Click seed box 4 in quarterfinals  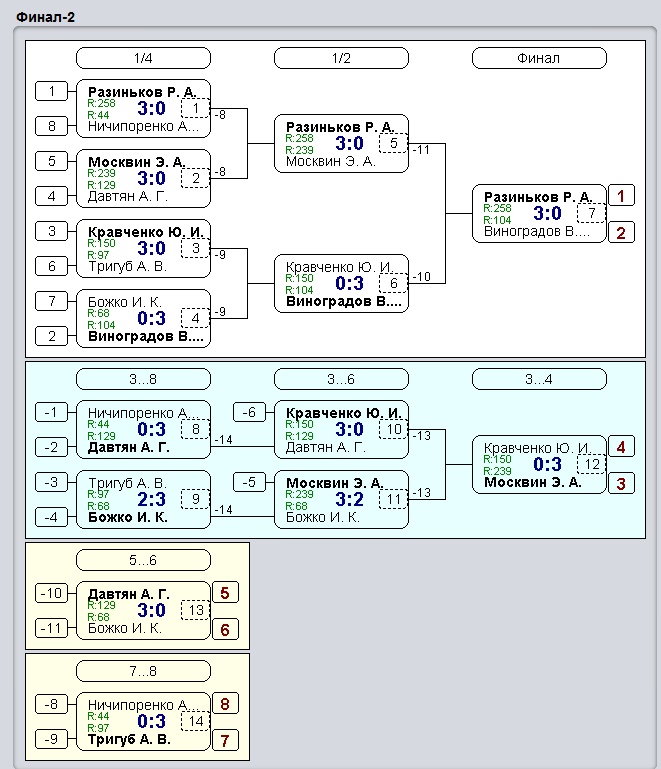click(51, 196)
